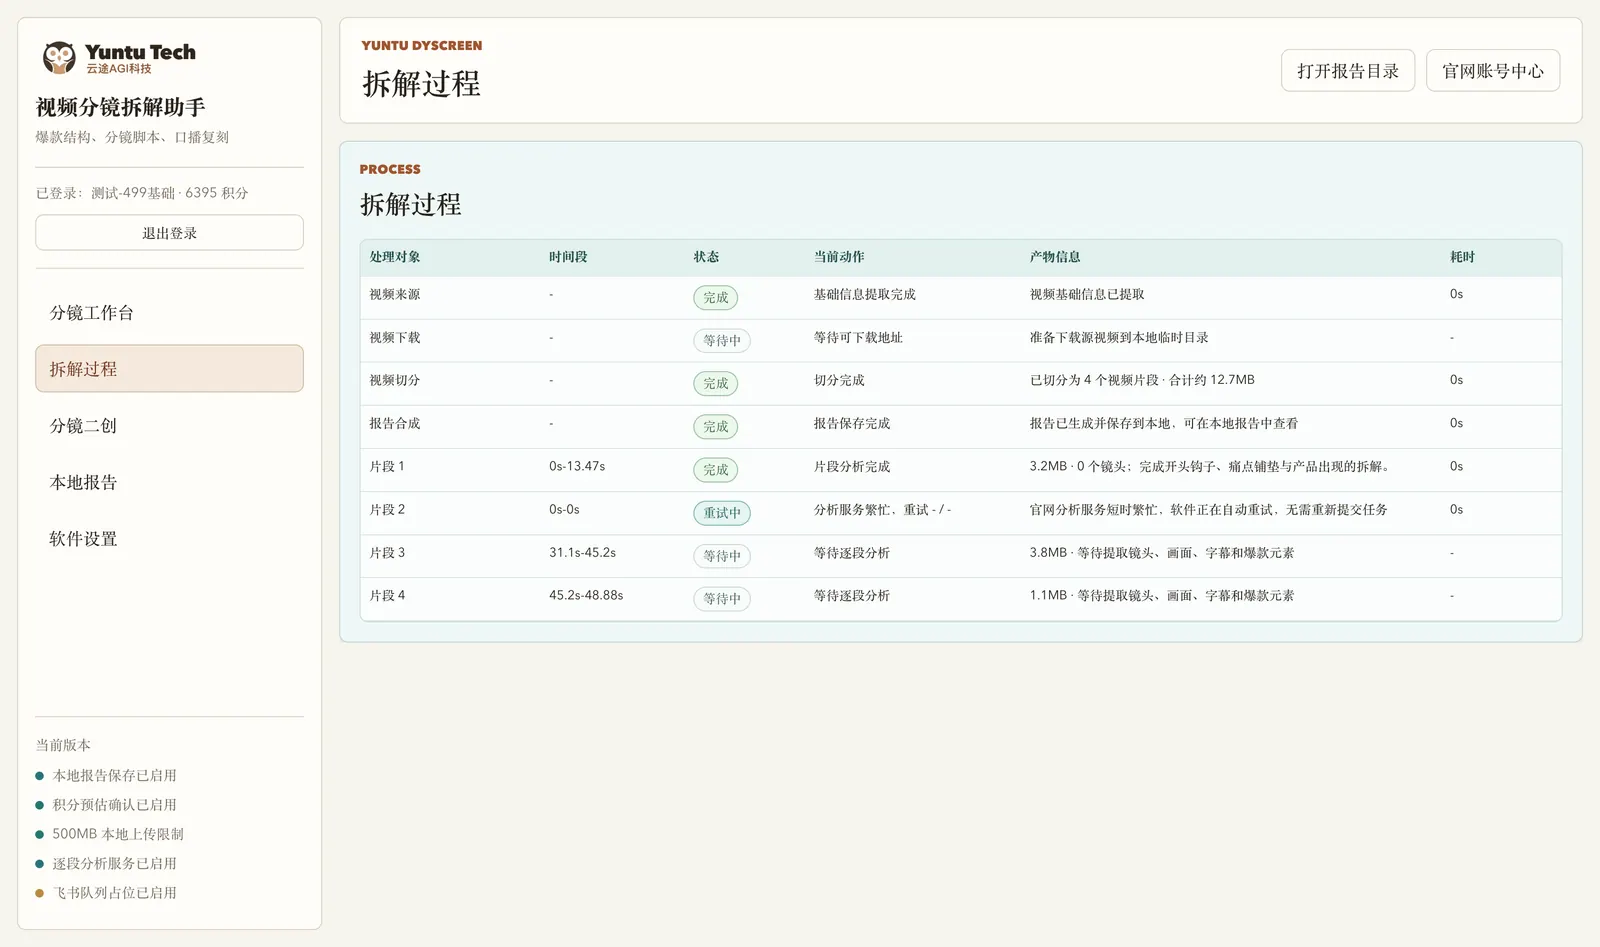The image size is (1600, 947).
Task: Click 等待中 status badge for 视频下载
Action: point(721,340)
